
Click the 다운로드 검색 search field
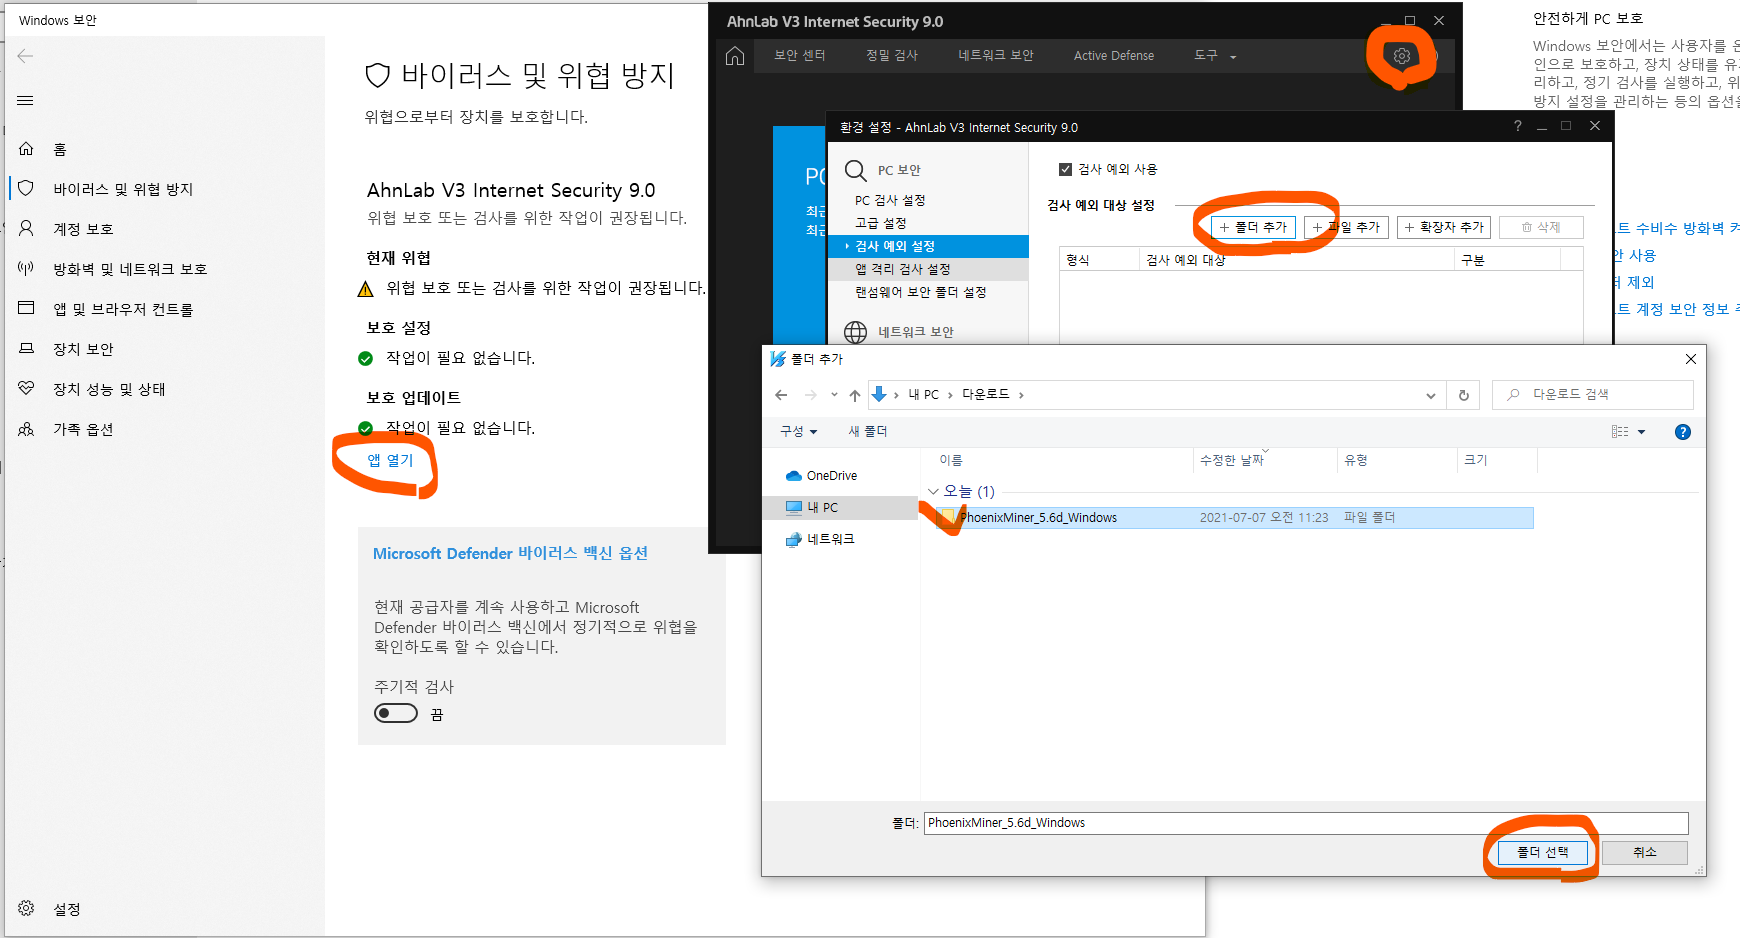[x=1592, y=395]
